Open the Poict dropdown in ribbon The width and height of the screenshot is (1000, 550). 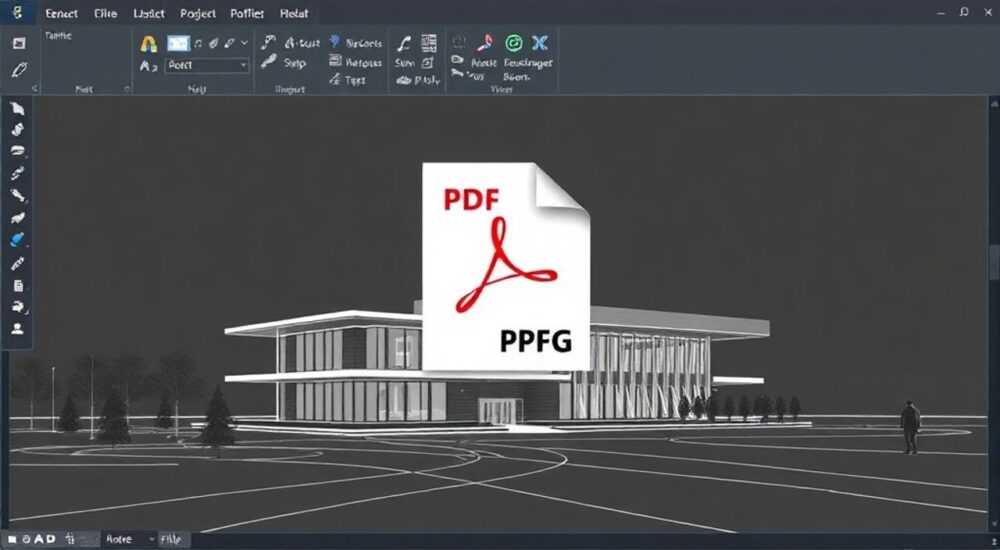pyautogui.click(x=207, y=65)
